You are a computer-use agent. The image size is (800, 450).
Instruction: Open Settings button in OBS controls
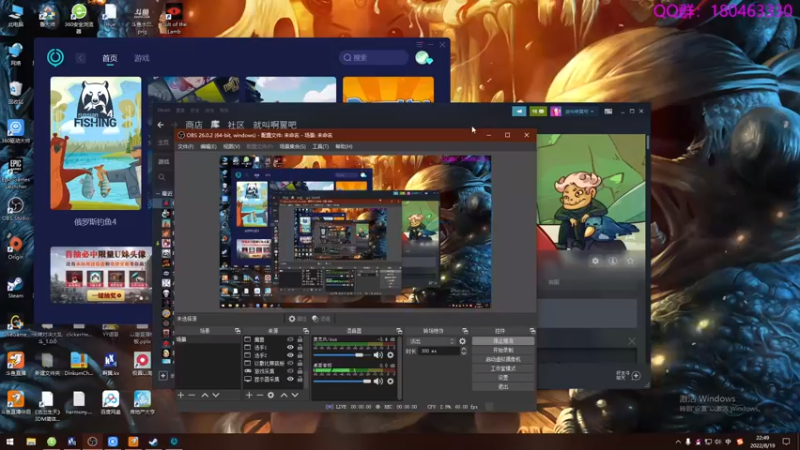pos(503,378)
